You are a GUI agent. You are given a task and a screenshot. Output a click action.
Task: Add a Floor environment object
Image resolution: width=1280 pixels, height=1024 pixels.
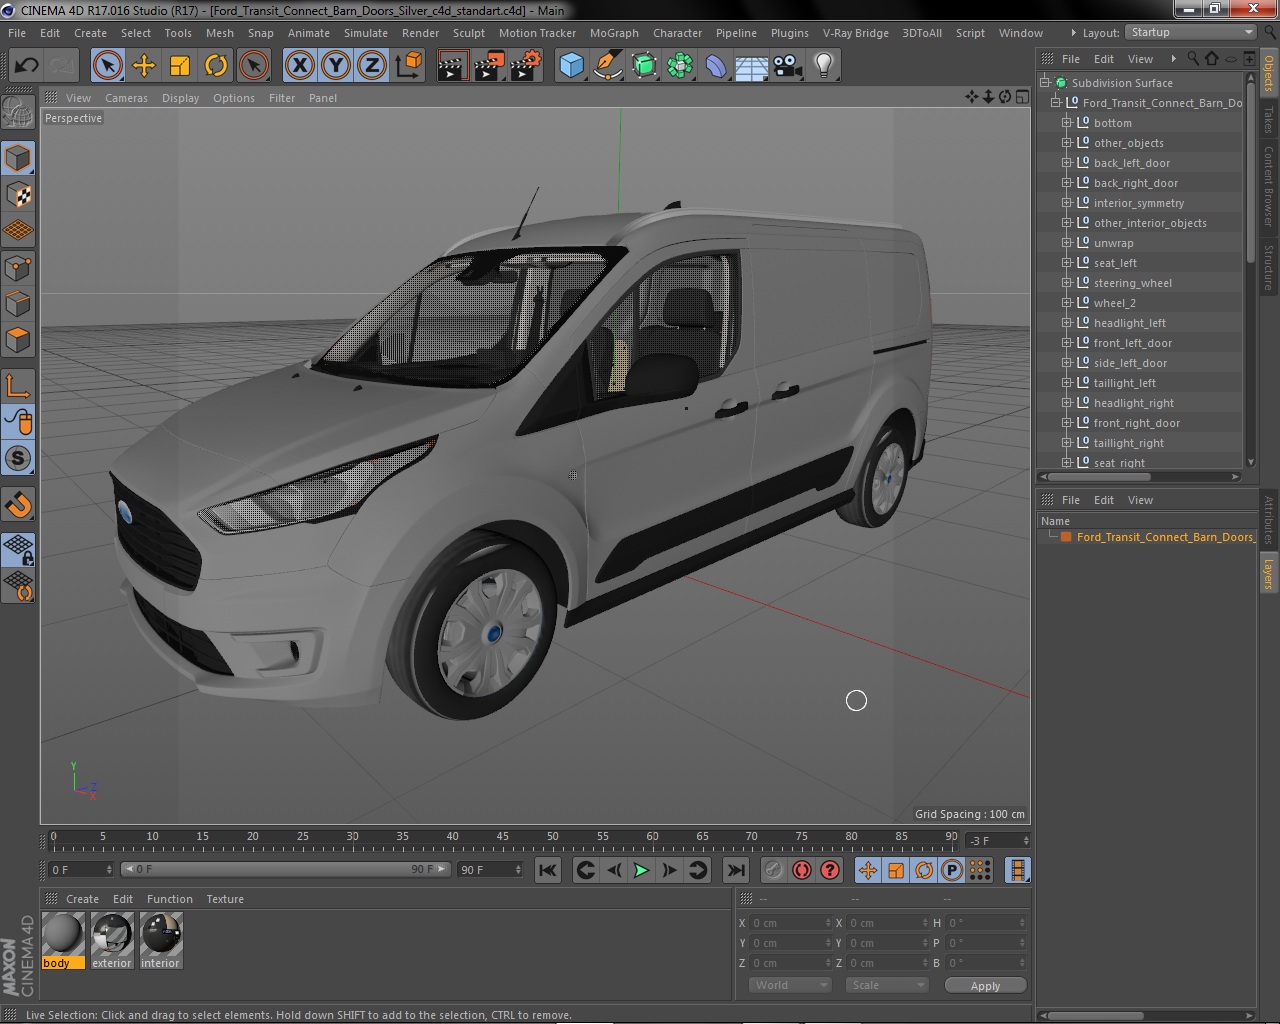click(x=752, y=66)
